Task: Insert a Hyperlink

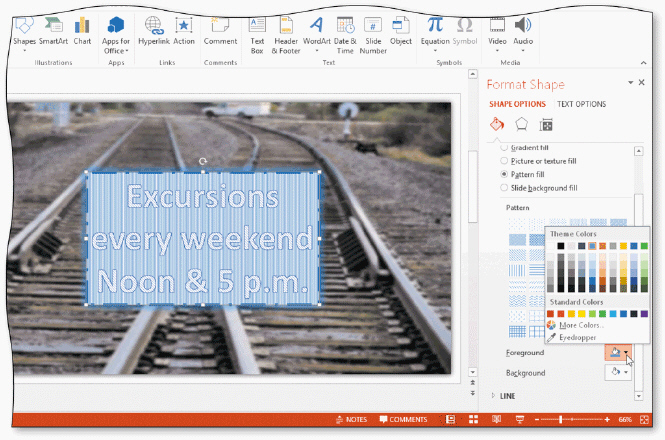Action: point(154,31)
